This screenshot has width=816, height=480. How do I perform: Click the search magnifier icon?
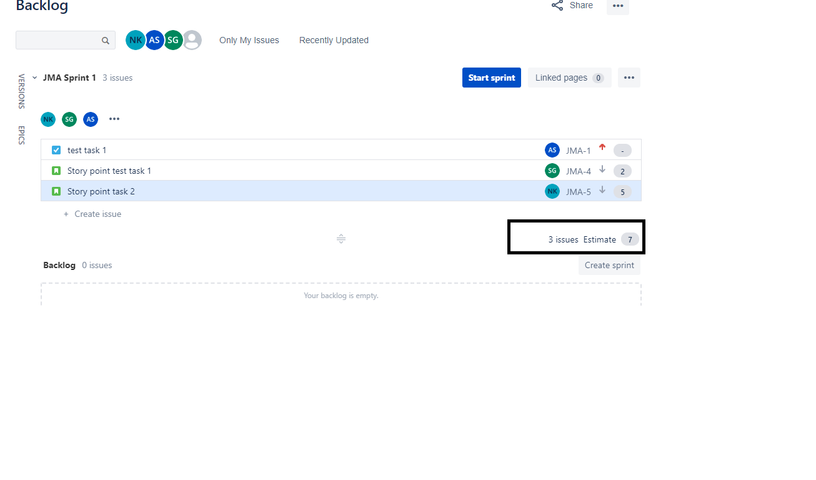105,40
